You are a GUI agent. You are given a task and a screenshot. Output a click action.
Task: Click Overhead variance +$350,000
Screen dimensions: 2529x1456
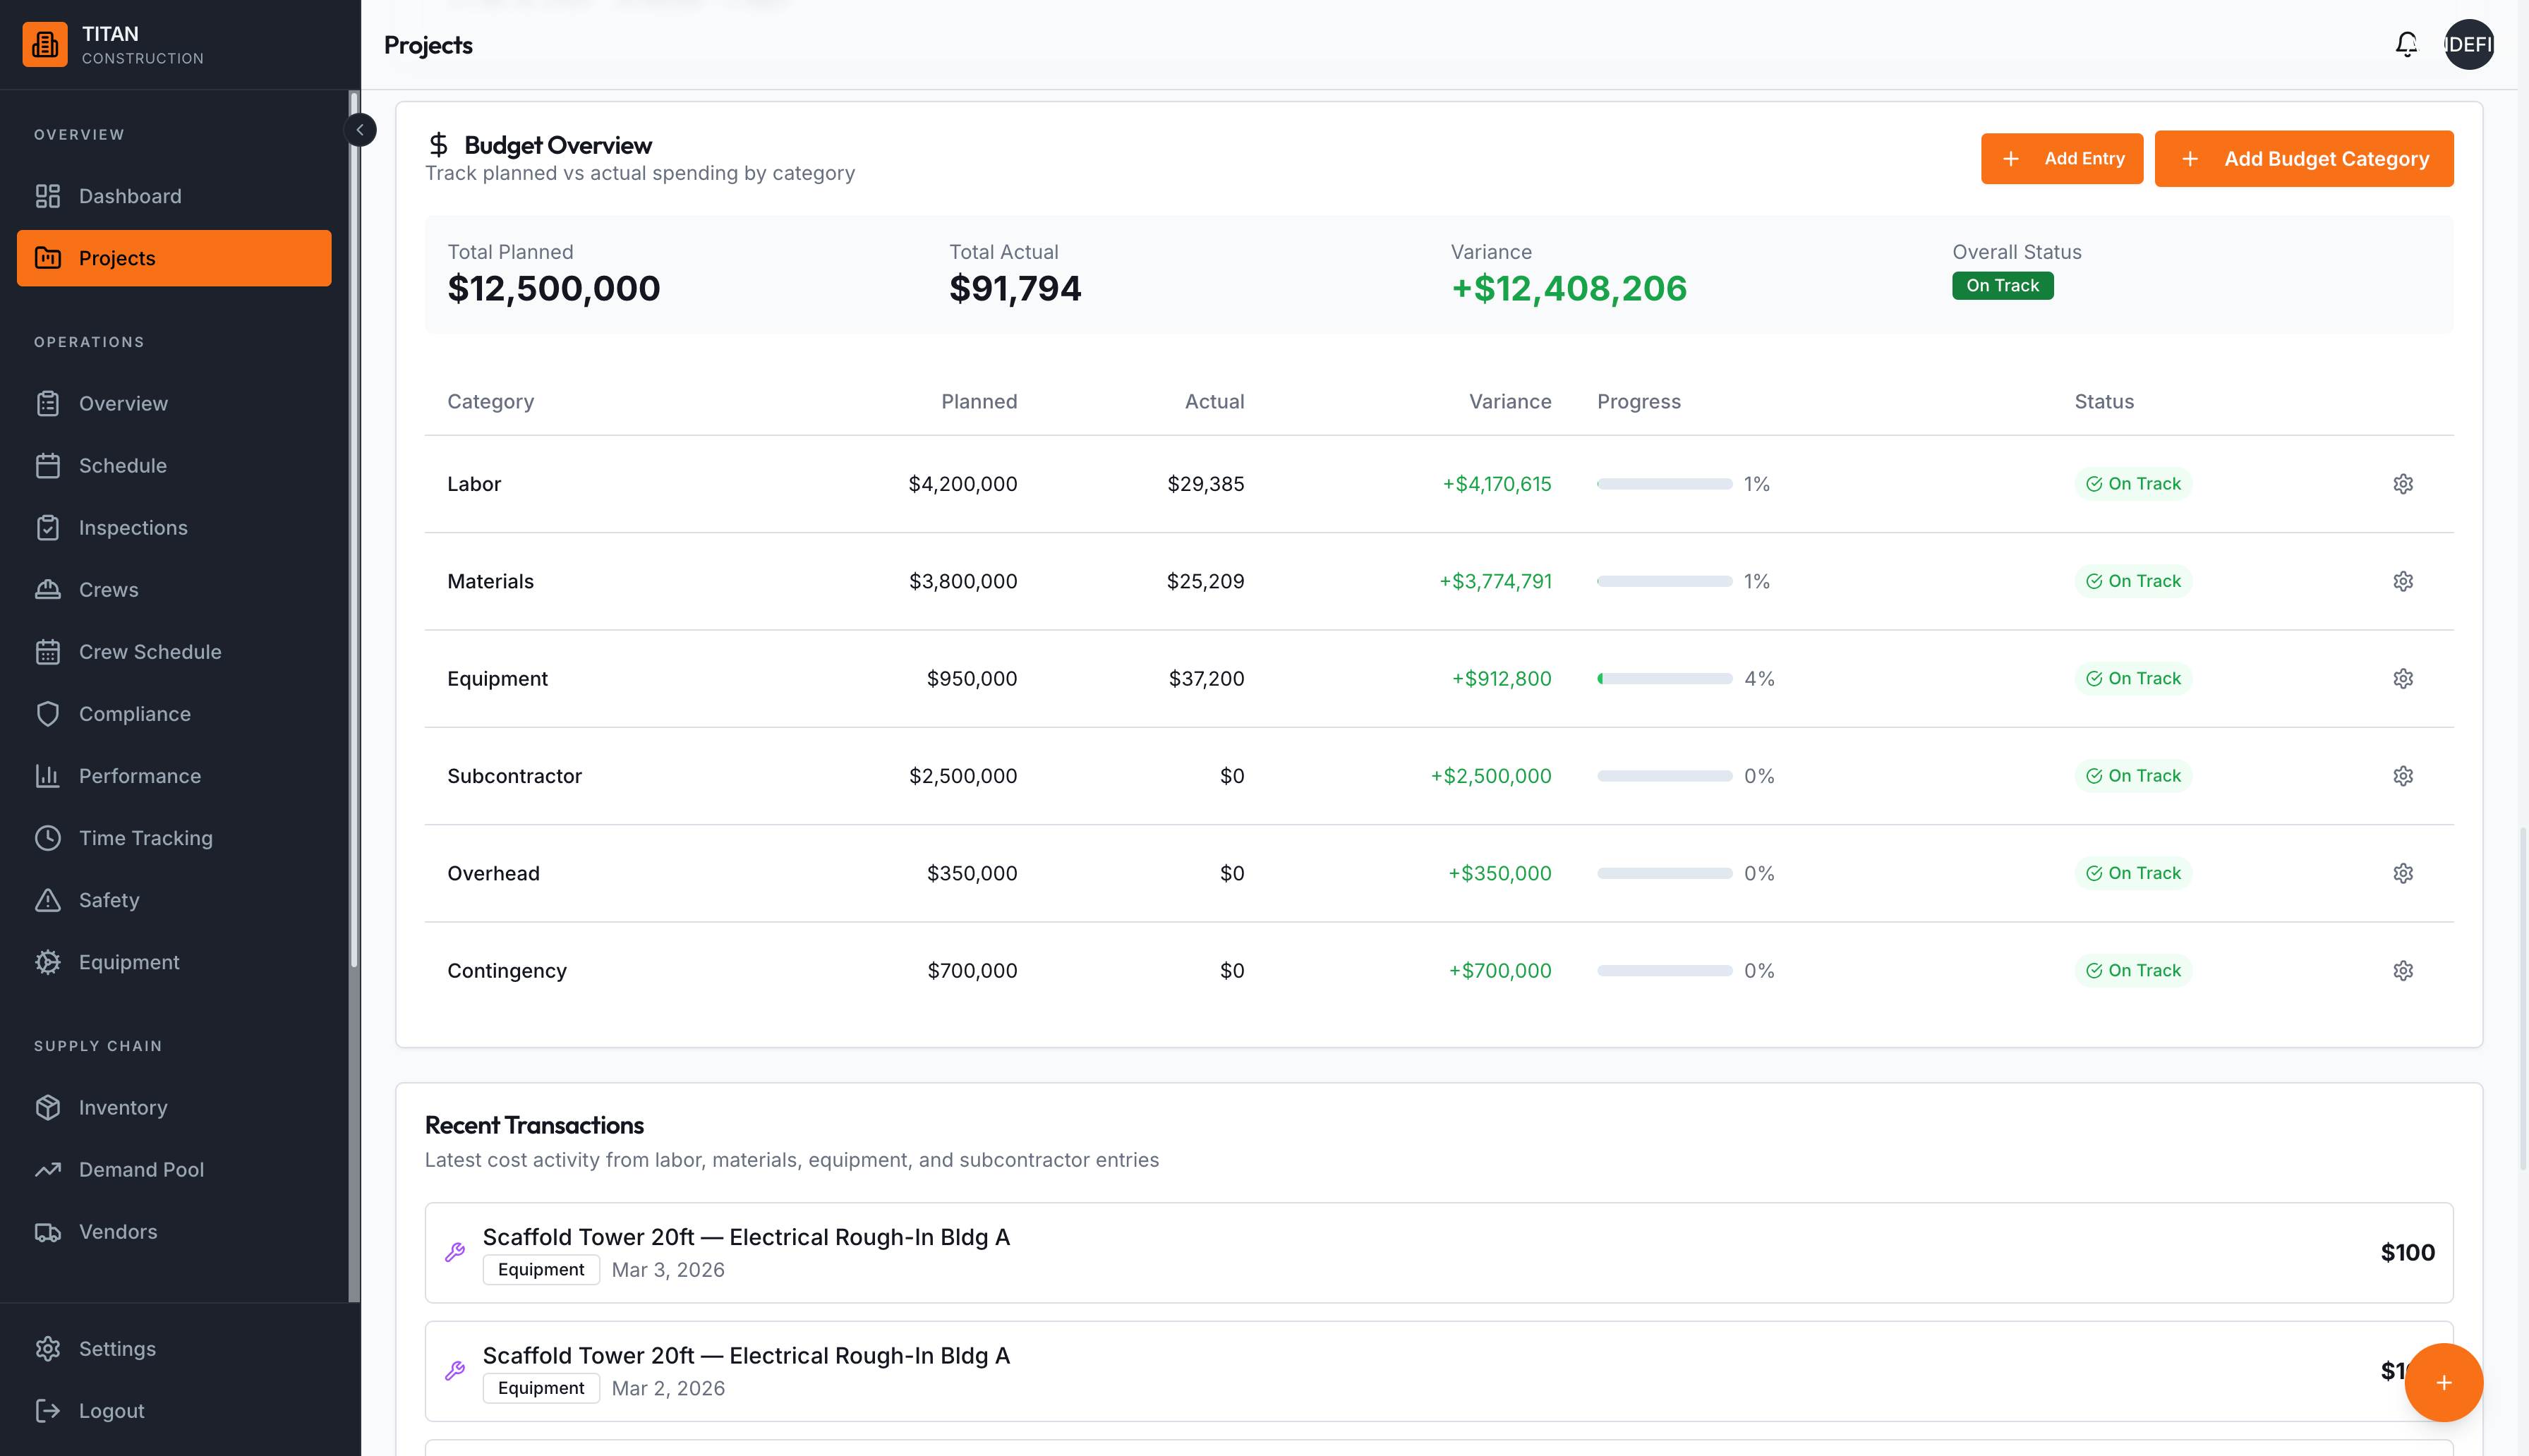(x=1499, y=873)
